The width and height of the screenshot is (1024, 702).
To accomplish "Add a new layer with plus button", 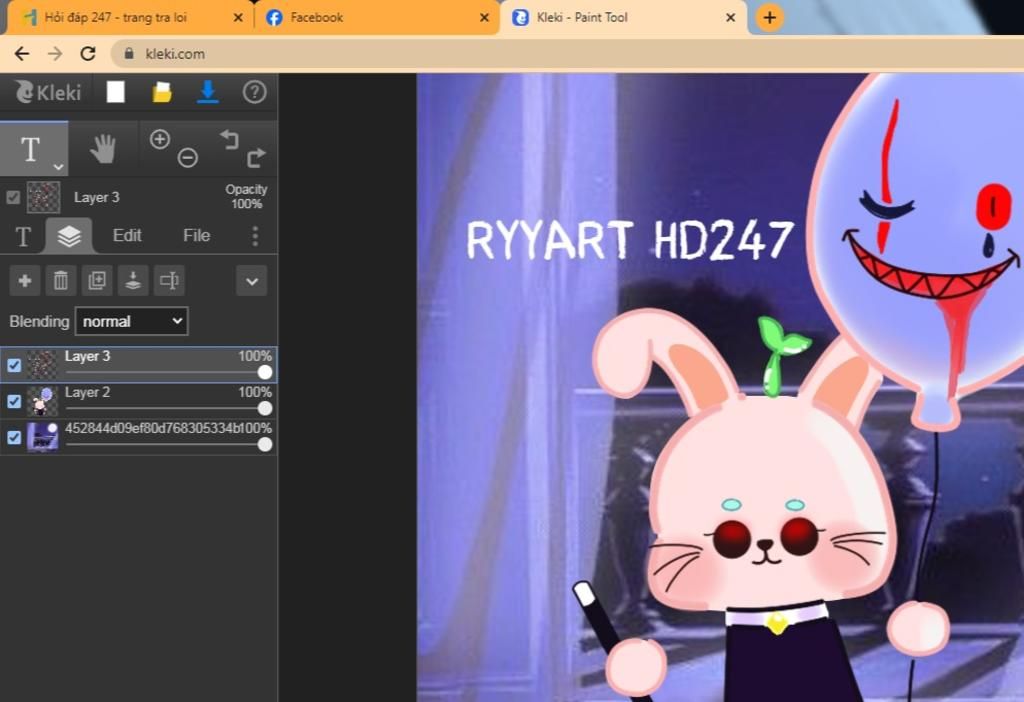I will [x=25, y=281].
